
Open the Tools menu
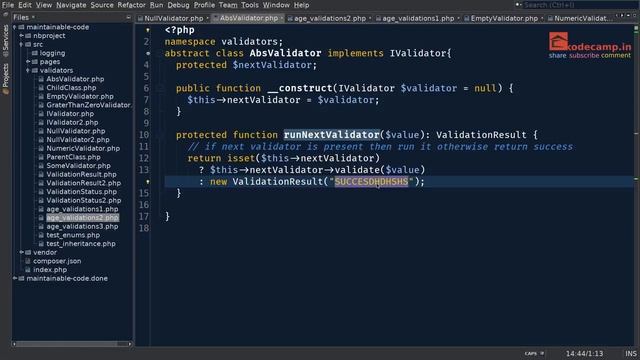coord(249,5)
